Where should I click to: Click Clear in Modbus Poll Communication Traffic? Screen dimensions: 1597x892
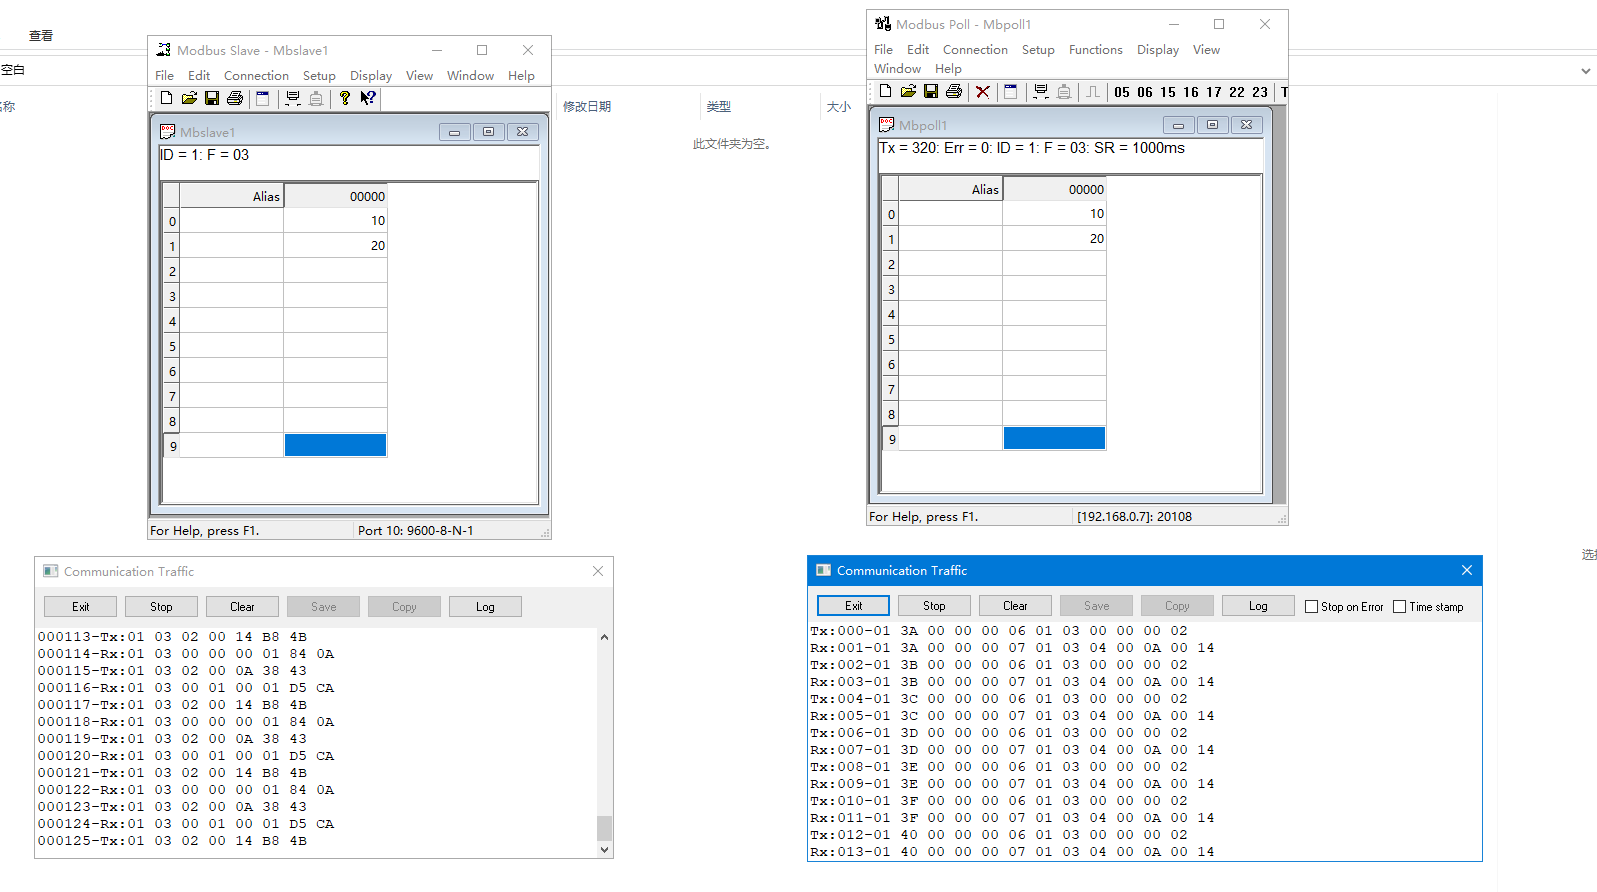tap(1015, 605)
